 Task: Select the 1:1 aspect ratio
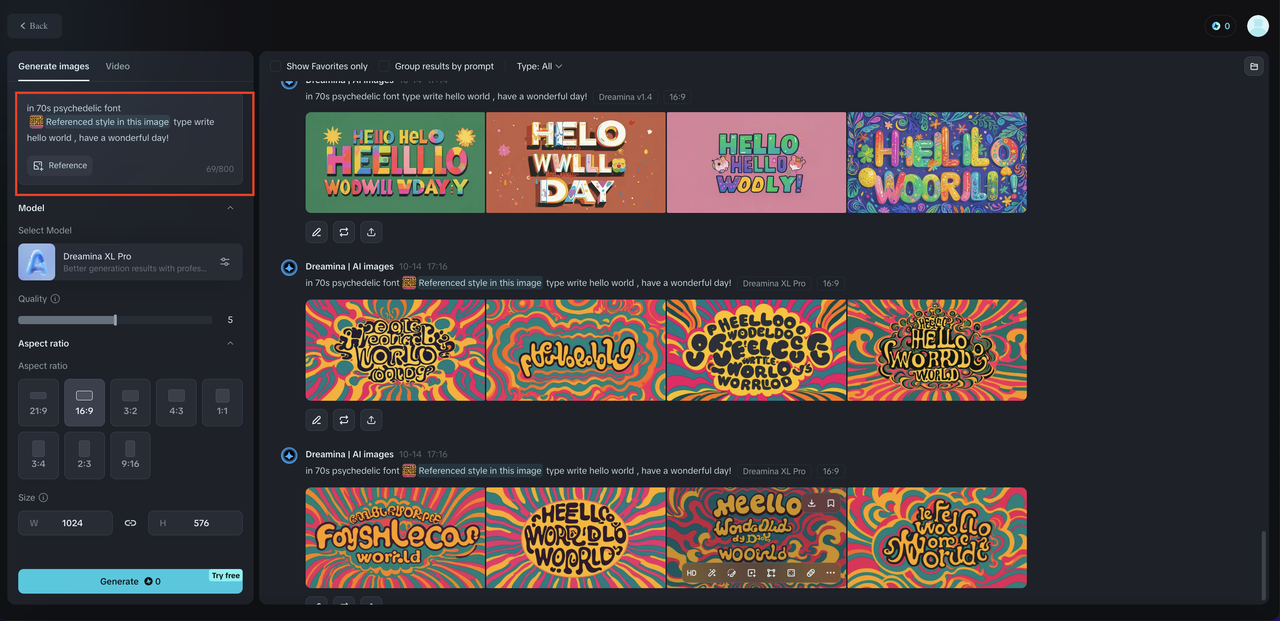pos(222,403)
